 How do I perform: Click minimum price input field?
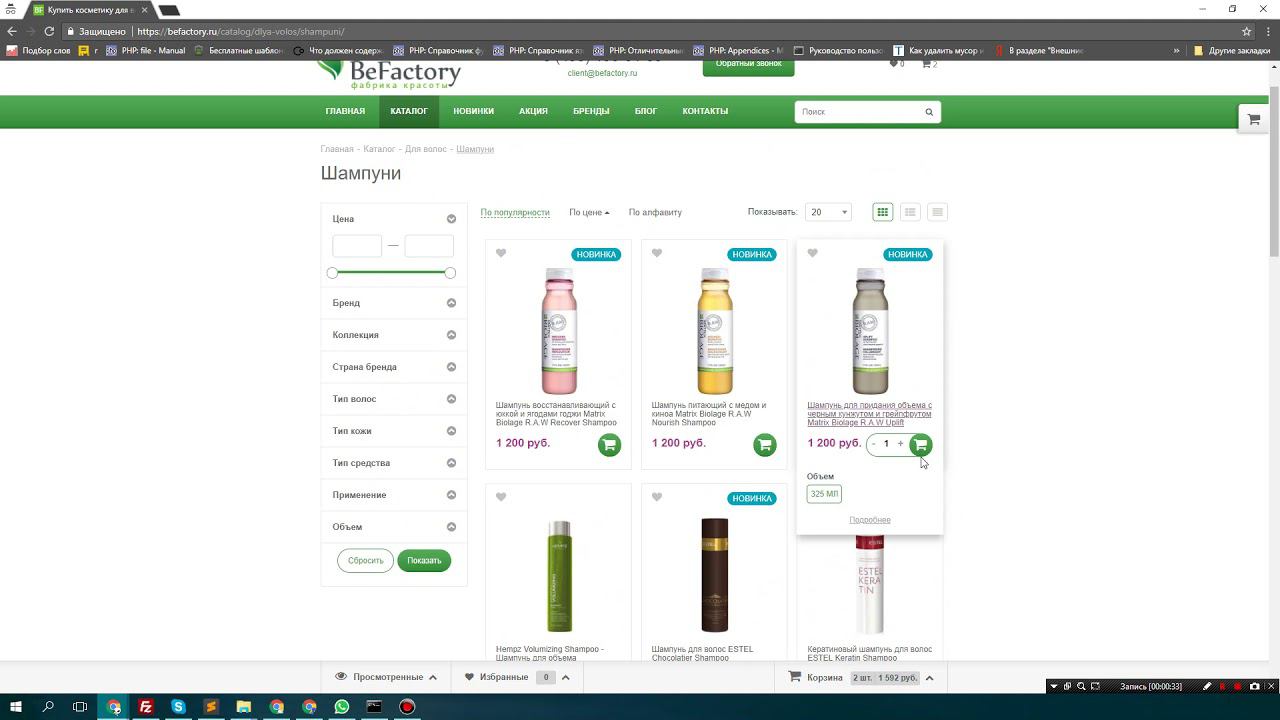(x=357, y=246)
